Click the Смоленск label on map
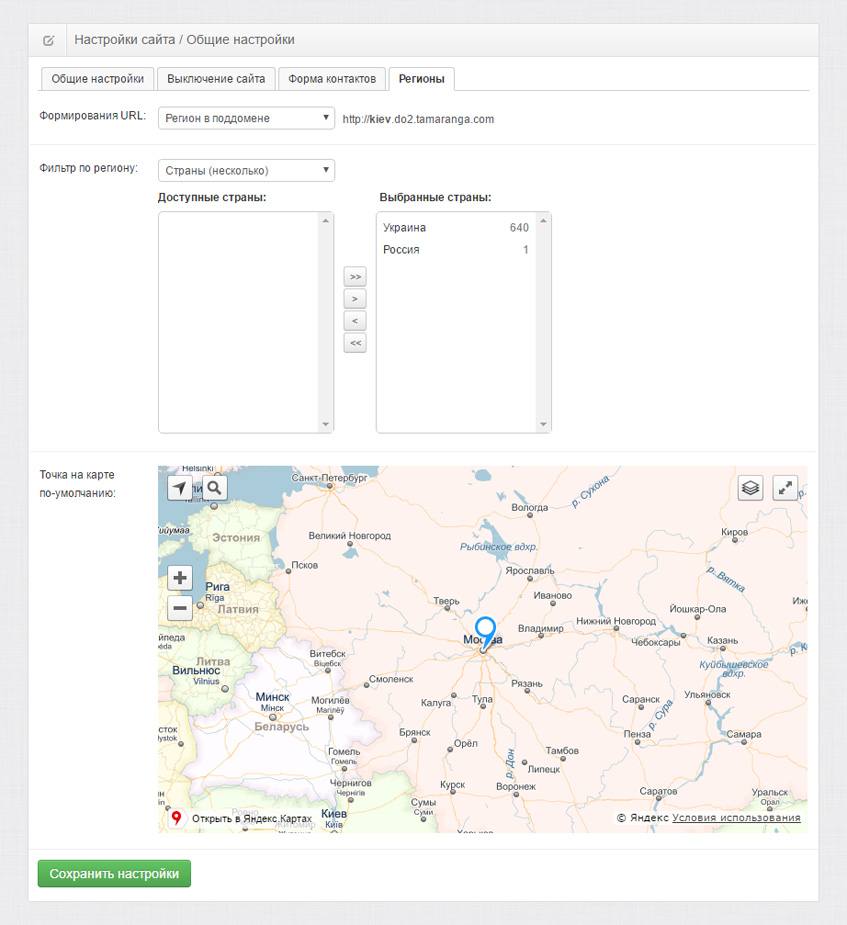This screenshot has height=925, width=847. (391, 679)
